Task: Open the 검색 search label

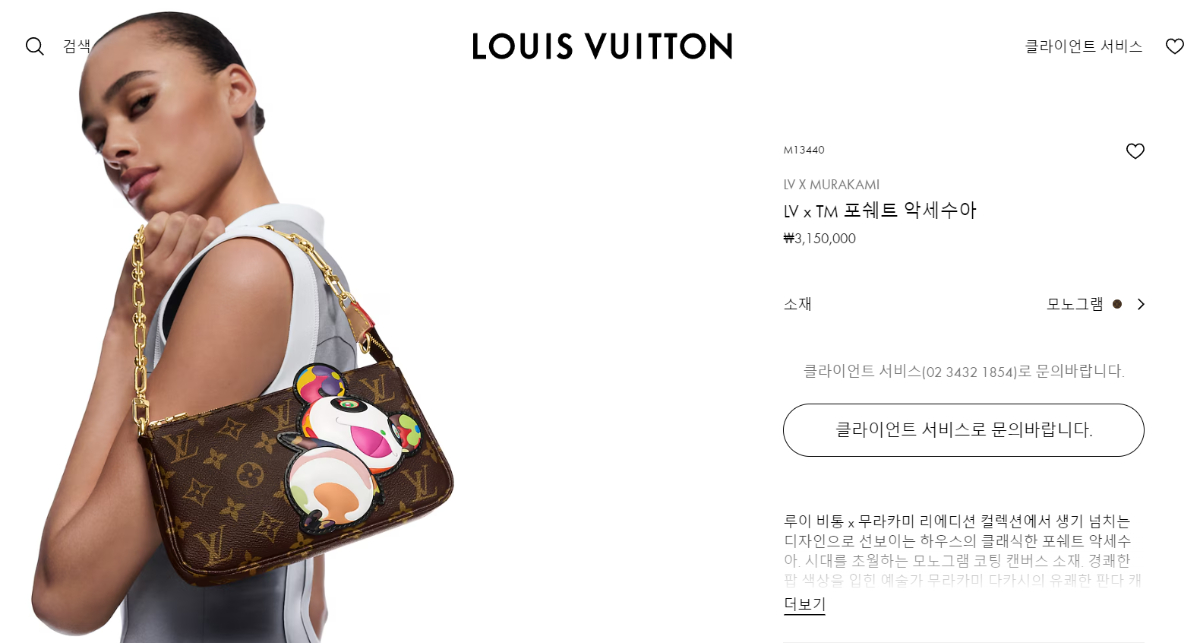Action: (x=77, y=46)
